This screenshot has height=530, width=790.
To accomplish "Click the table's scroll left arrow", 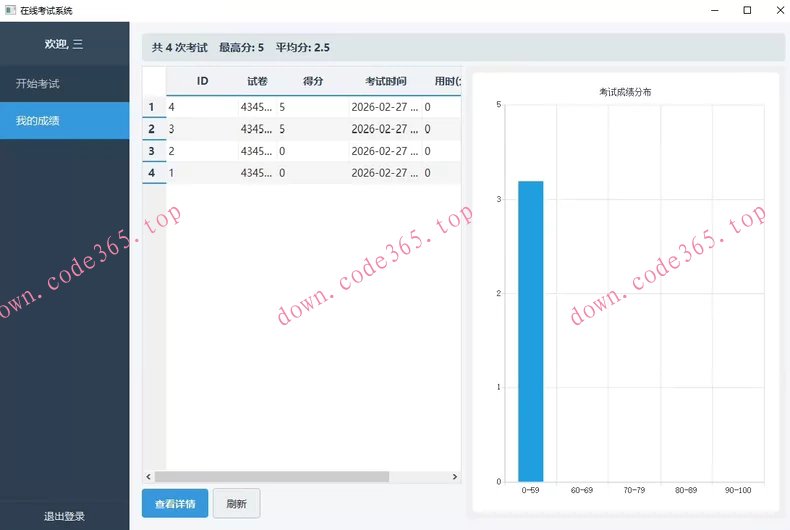I will (x=148, y=477).
